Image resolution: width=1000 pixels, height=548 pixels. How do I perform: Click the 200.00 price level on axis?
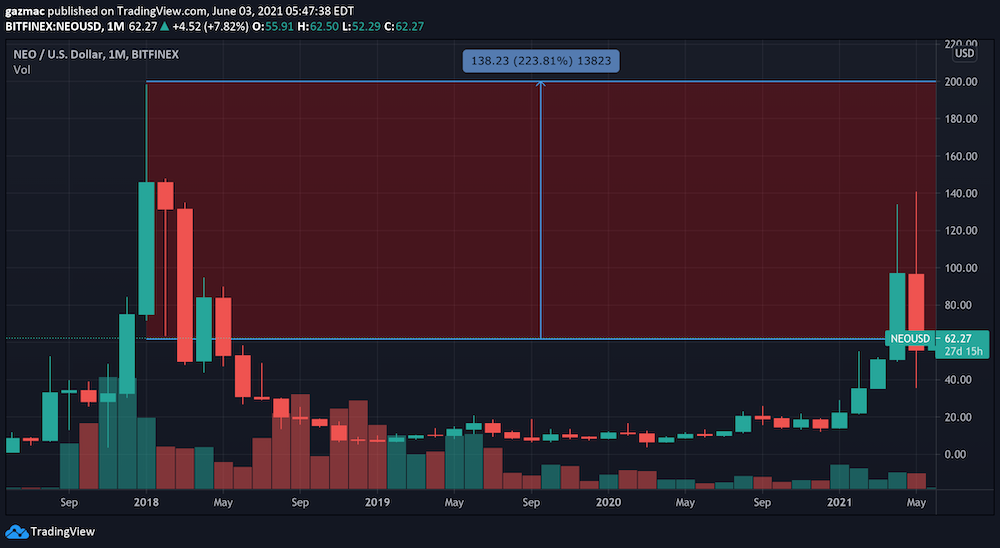961,81
